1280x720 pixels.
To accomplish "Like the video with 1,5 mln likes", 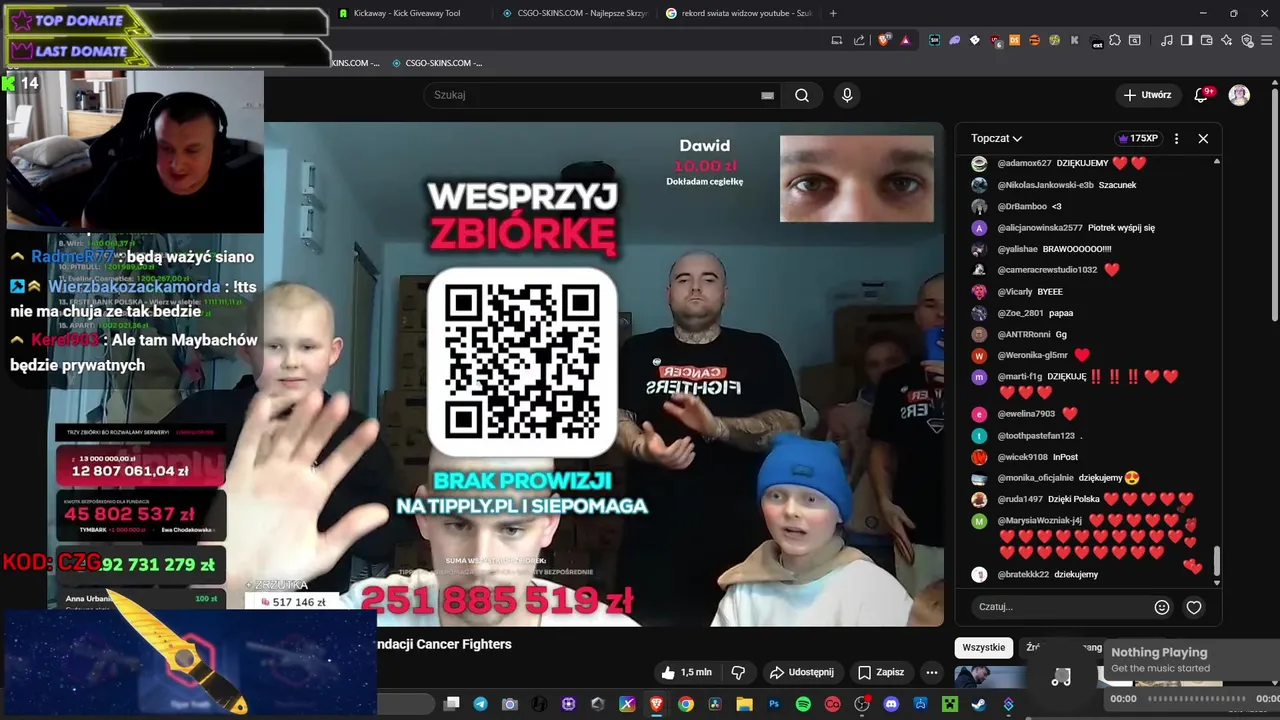I will pyautogui.click(x=686, y=672).
